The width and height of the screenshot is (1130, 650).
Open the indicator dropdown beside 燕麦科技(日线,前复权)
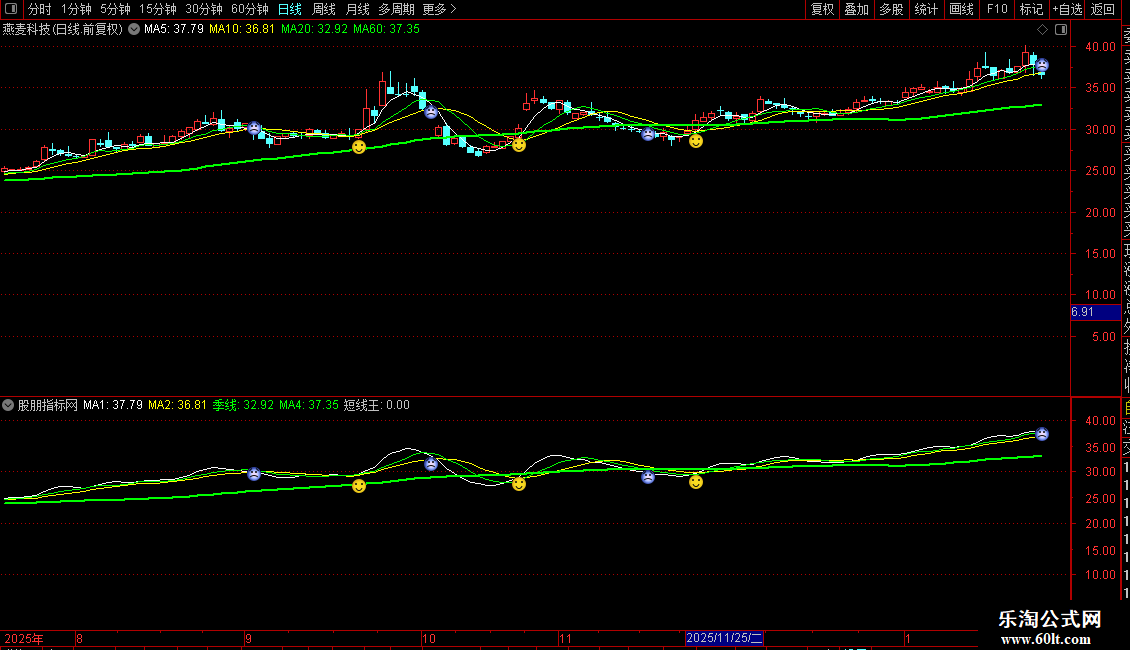coord(134,30)
